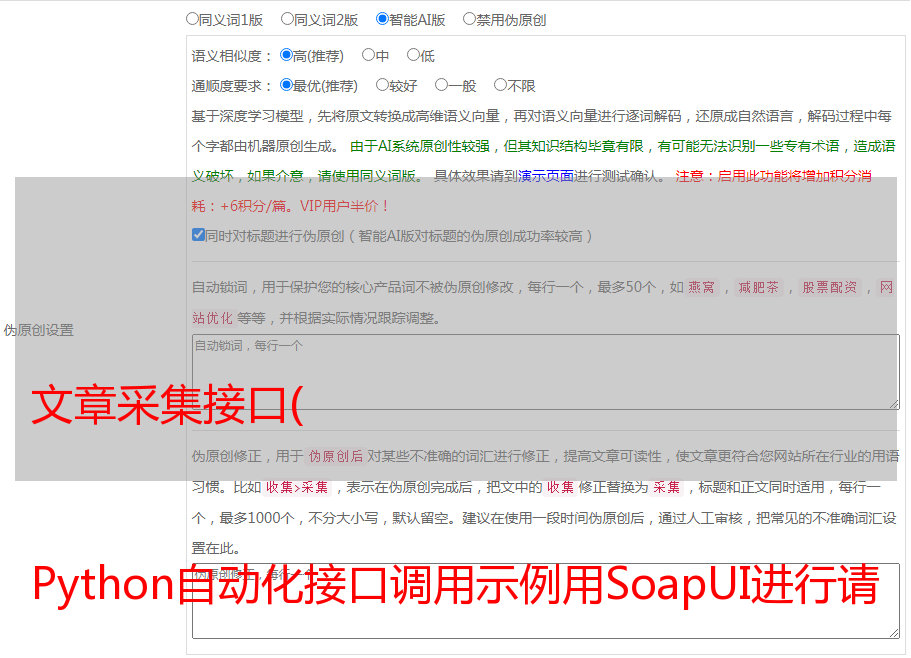911x658 pixels.
Task: Set 通顺度要求 to 较好
Action: click(382, 85)
